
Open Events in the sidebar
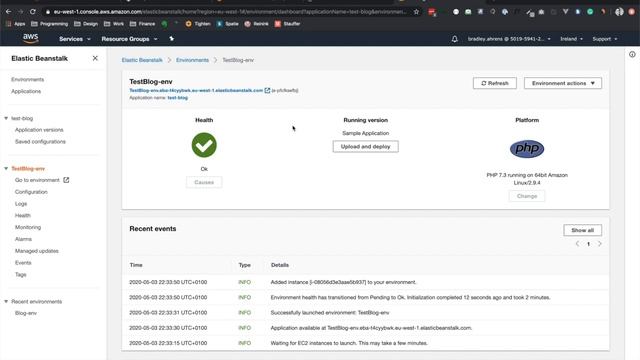pyautogui.click(x=23, y=263)
